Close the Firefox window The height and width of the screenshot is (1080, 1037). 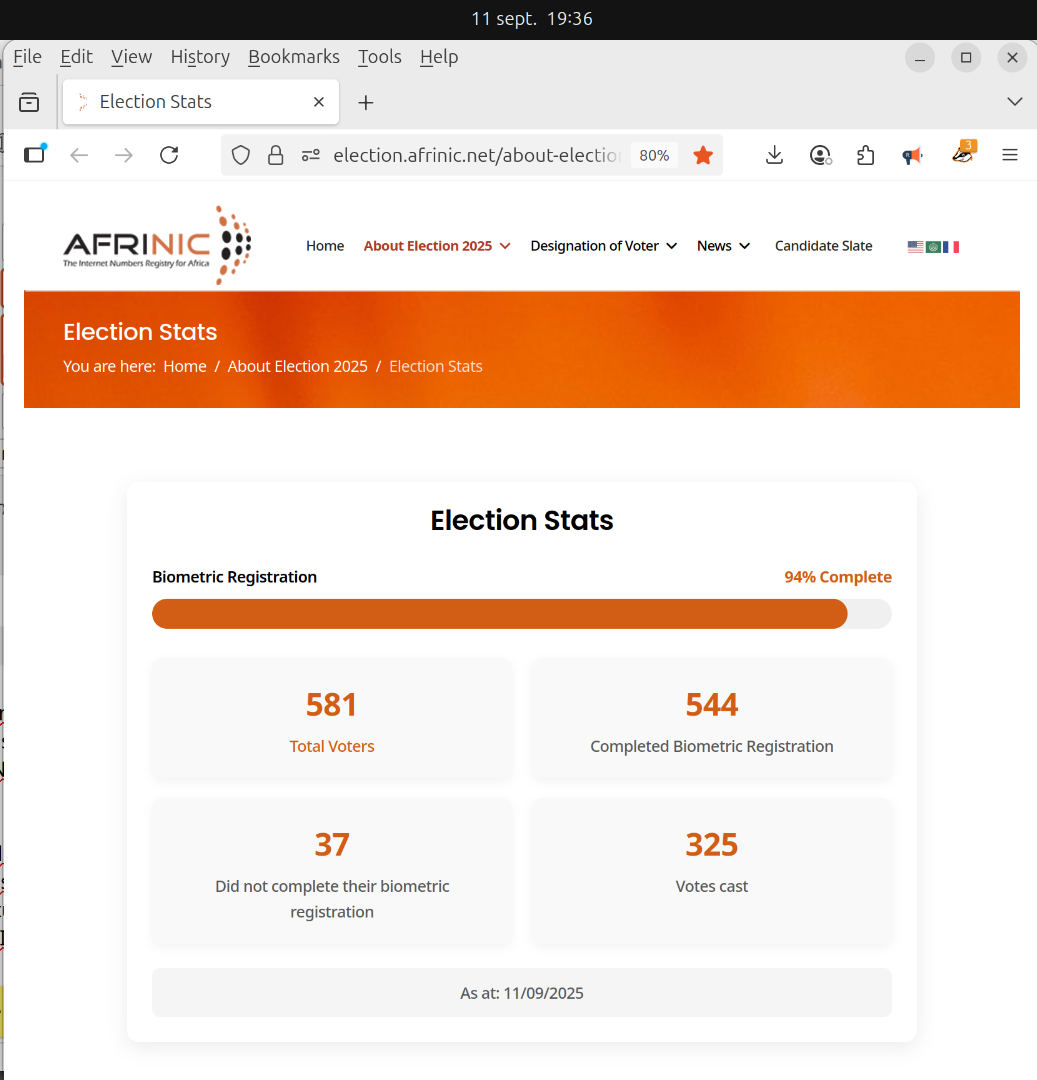(x=1012, y=58)
